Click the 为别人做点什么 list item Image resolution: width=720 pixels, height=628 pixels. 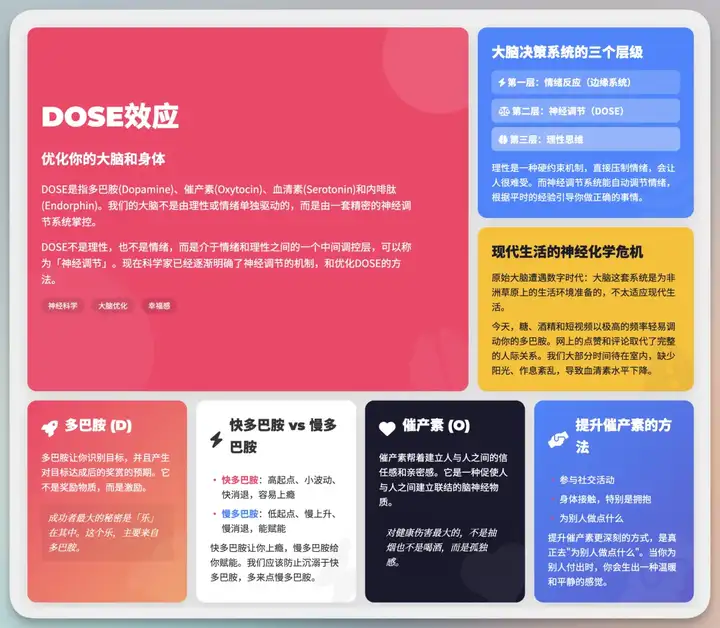coord(591,518)
